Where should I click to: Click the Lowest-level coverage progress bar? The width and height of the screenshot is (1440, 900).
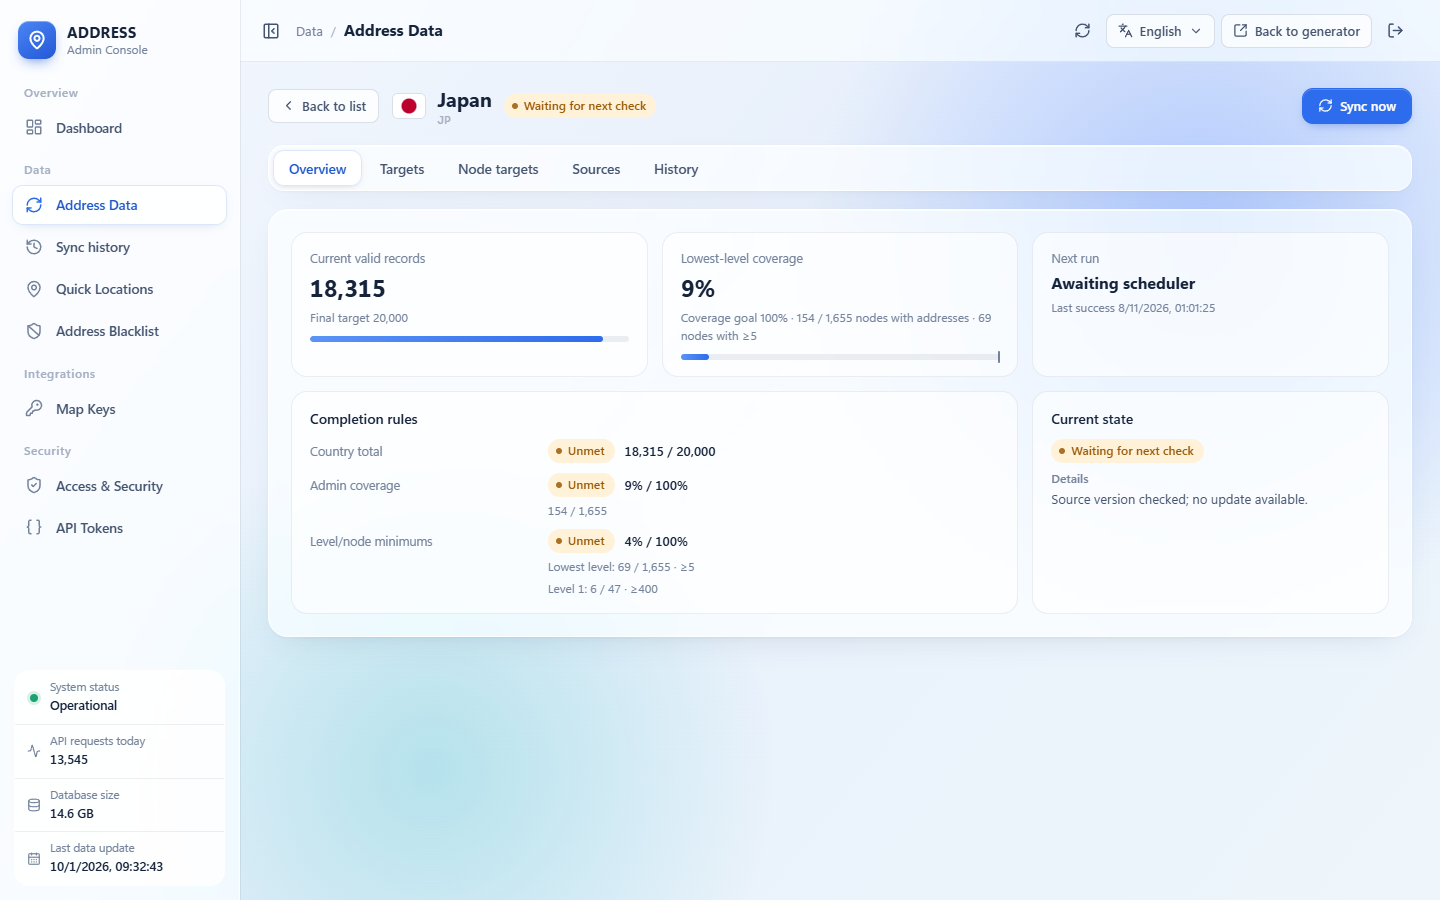click(x=840, y=357)
